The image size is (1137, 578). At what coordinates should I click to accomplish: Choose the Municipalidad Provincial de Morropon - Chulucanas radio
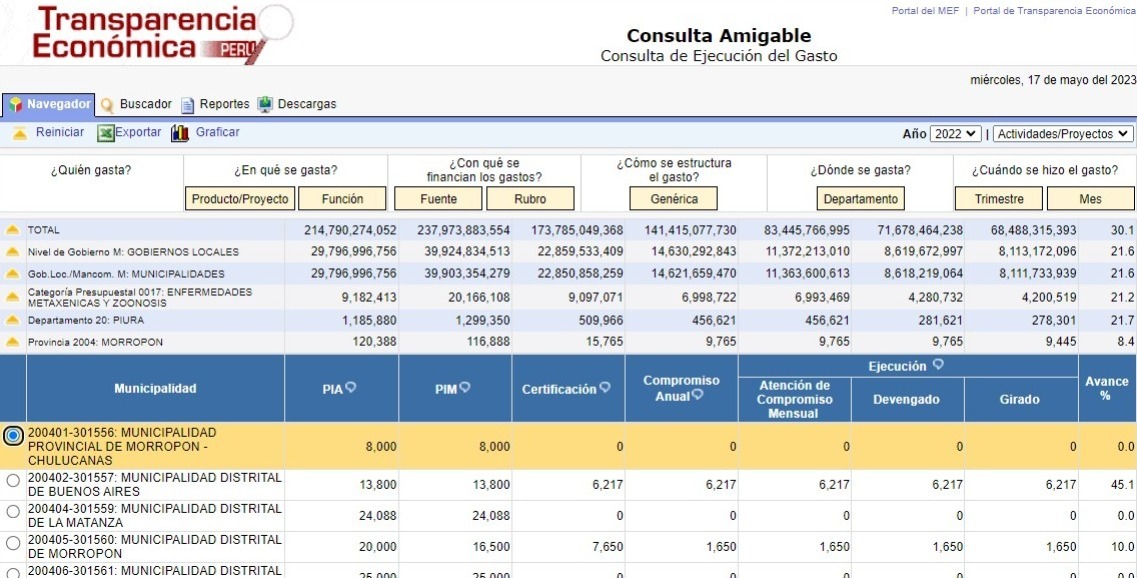coord(13,436)
